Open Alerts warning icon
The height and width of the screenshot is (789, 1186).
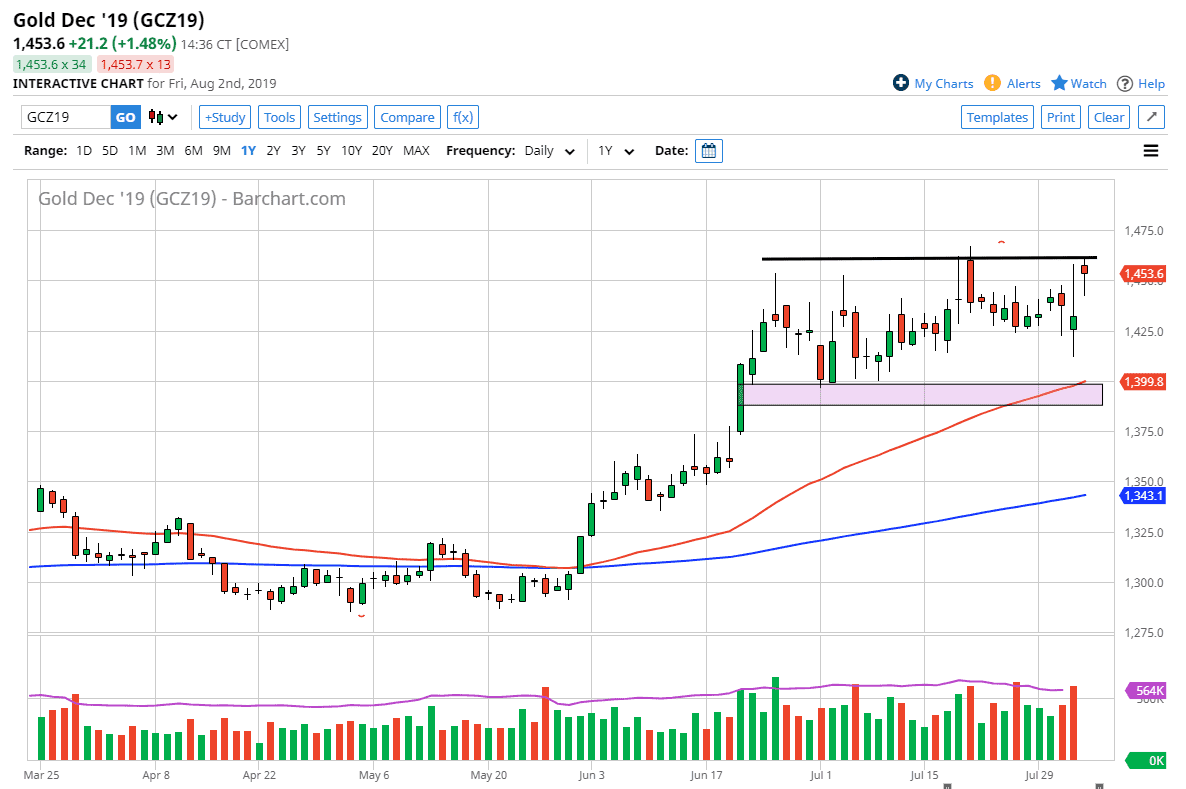point(992,83)
